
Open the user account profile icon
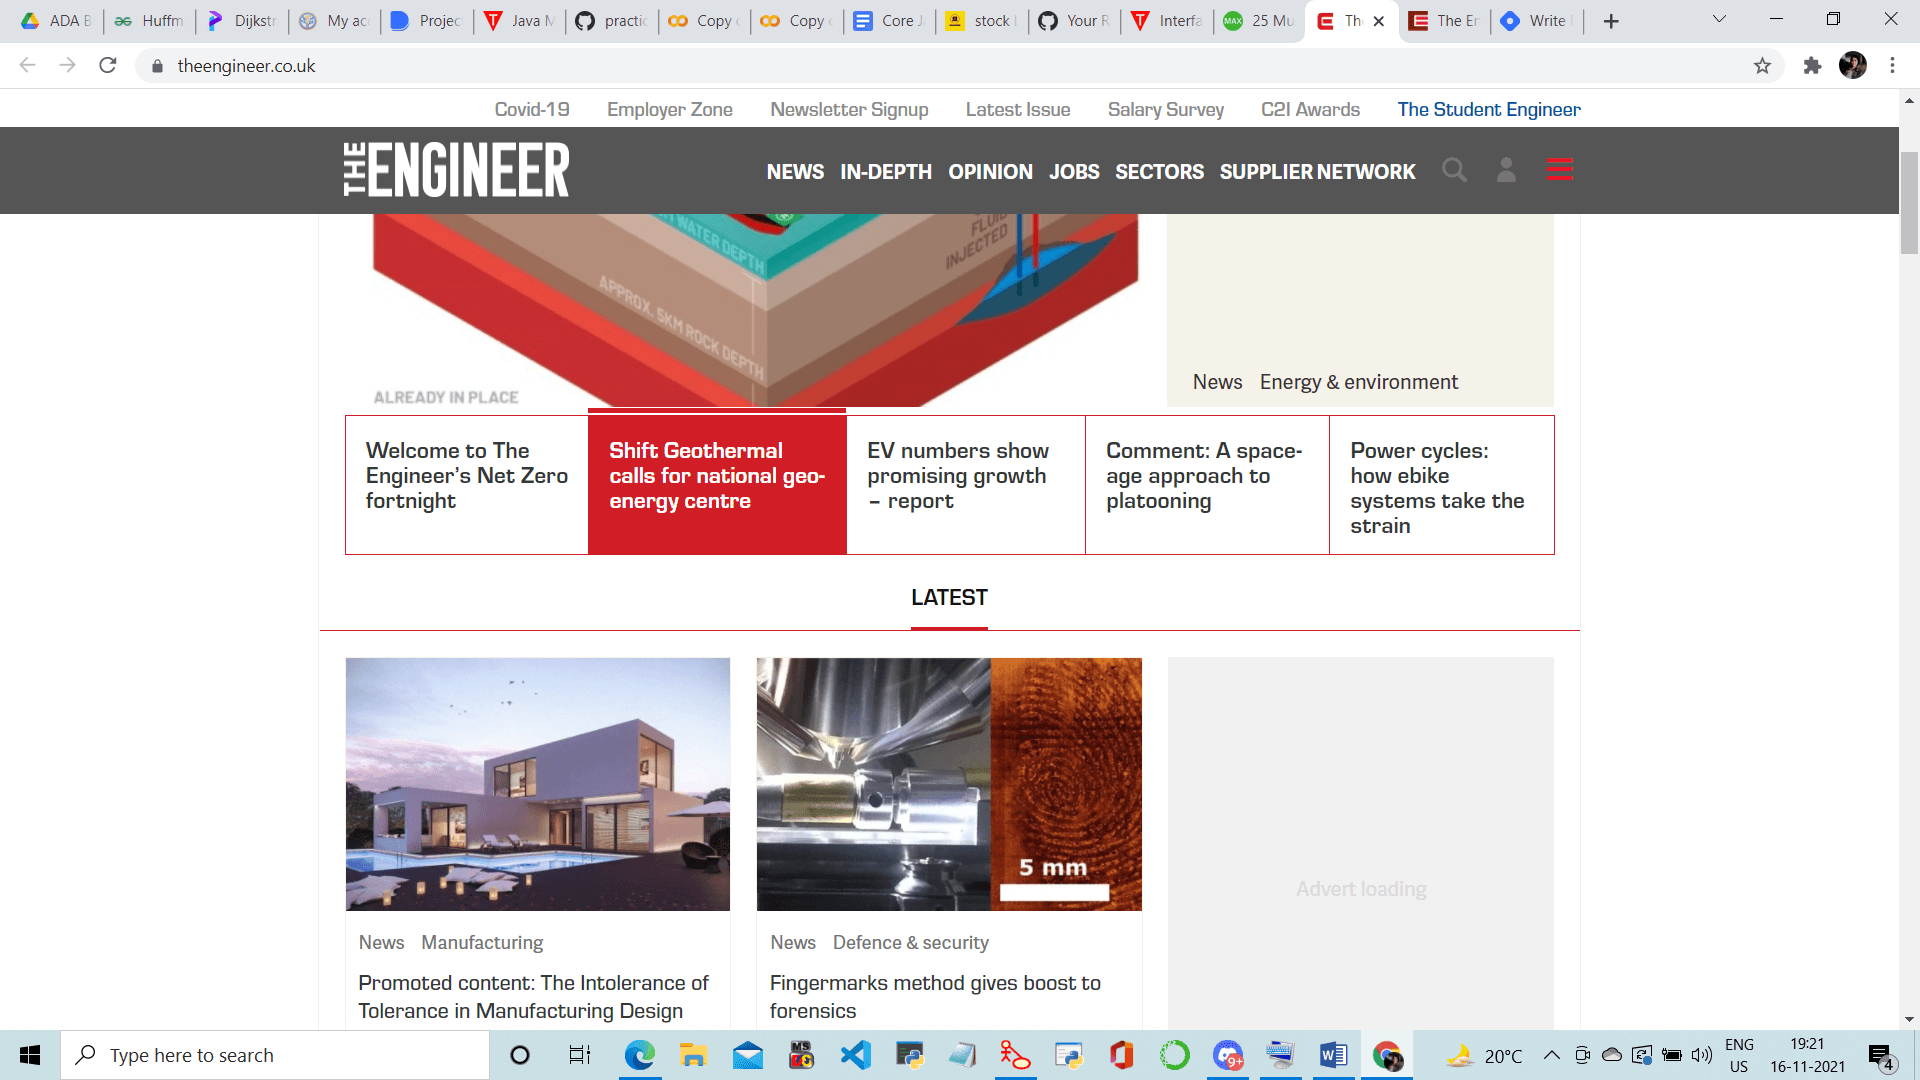pyautogui.click(x=1506, y=170)
